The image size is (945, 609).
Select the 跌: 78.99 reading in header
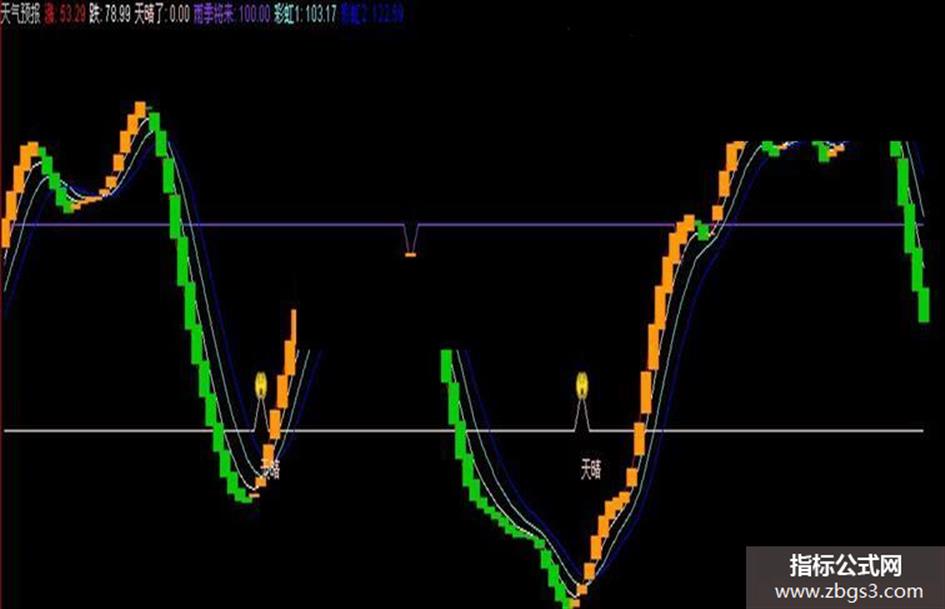pos(109,14)
